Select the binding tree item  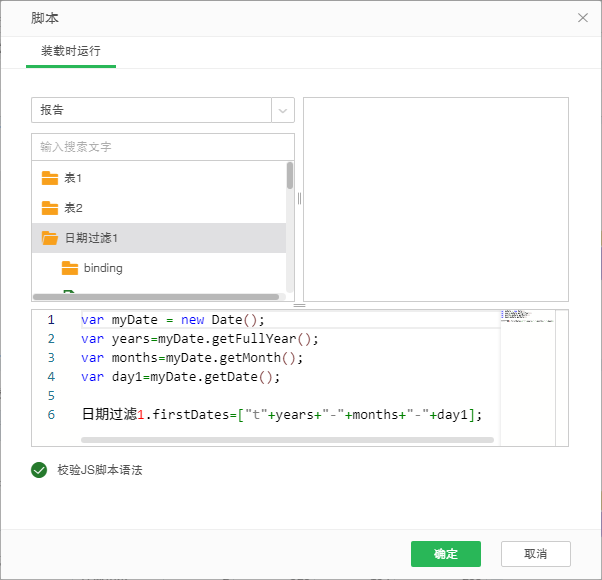point(103,268)
